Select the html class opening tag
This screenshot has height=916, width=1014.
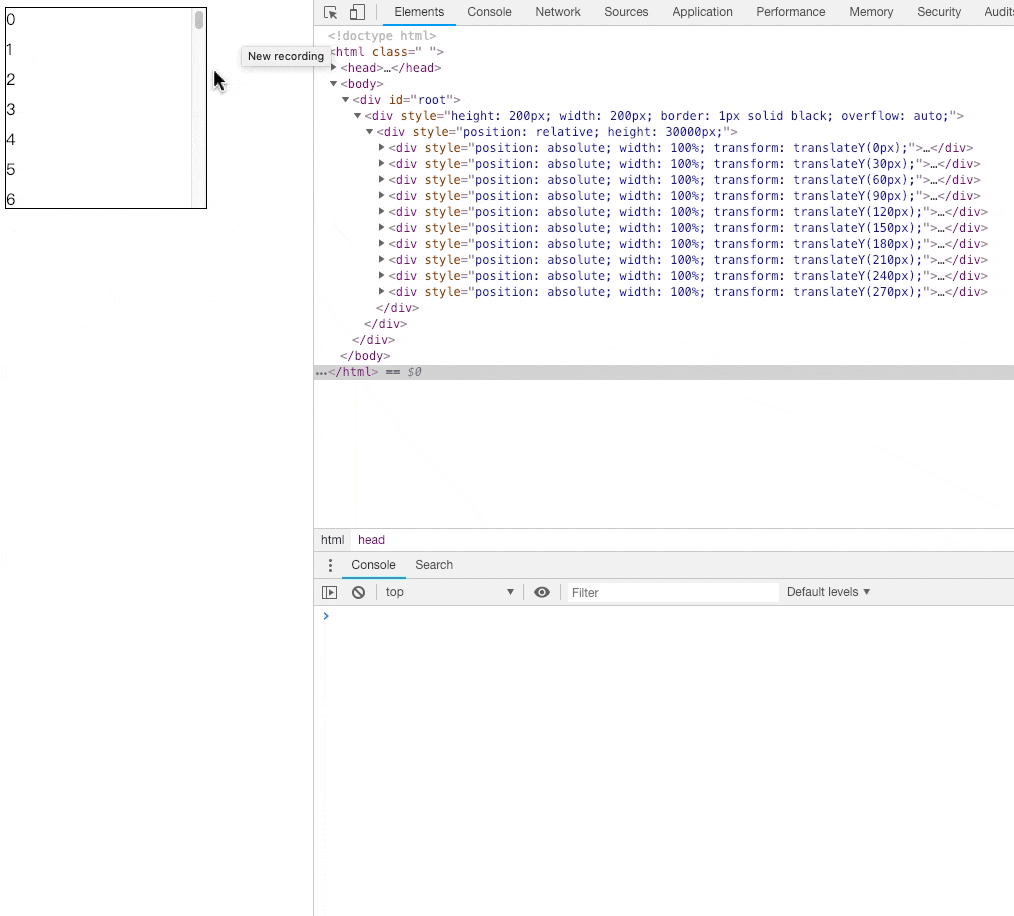[387, 52]
